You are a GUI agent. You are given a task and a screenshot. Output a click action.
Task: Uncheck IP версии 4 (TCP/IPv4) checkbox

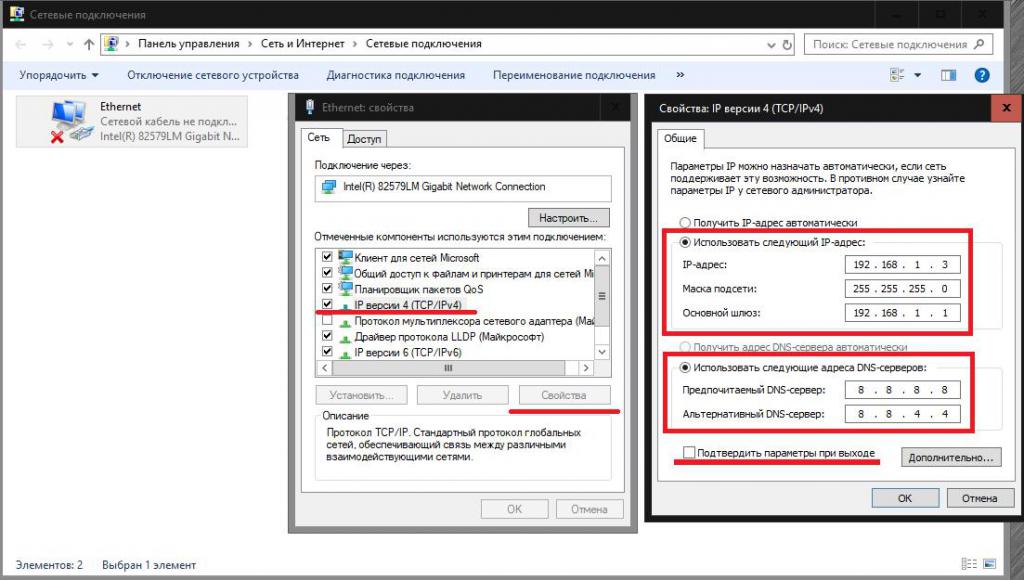pos(327,304)
